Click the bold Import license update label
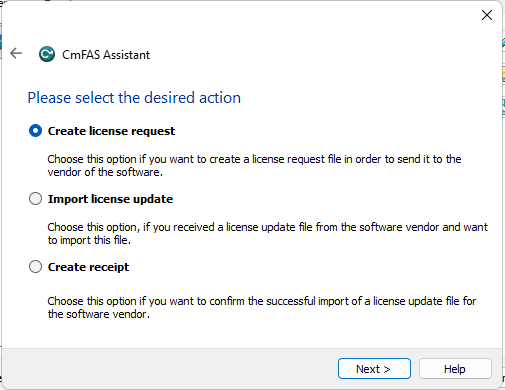505x390 pixels. [x=110, y=199]
